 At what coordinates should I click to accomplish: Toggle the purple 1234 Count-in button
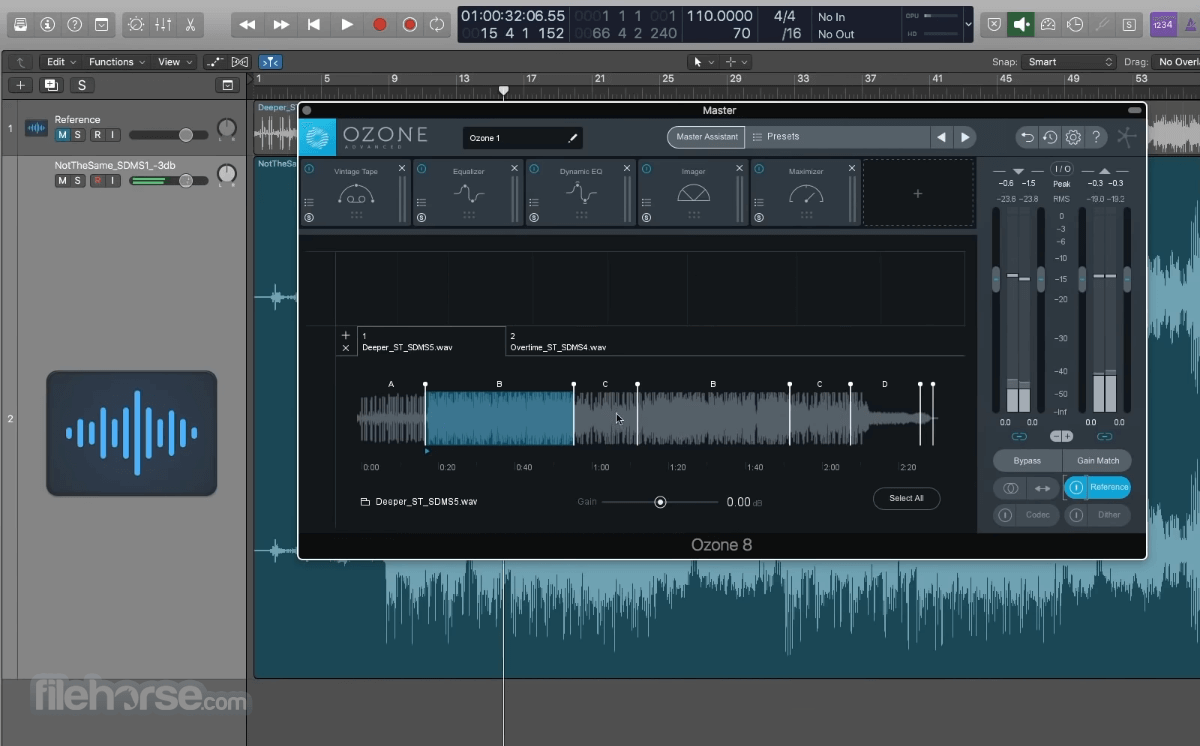click(x=1163, y=24)
